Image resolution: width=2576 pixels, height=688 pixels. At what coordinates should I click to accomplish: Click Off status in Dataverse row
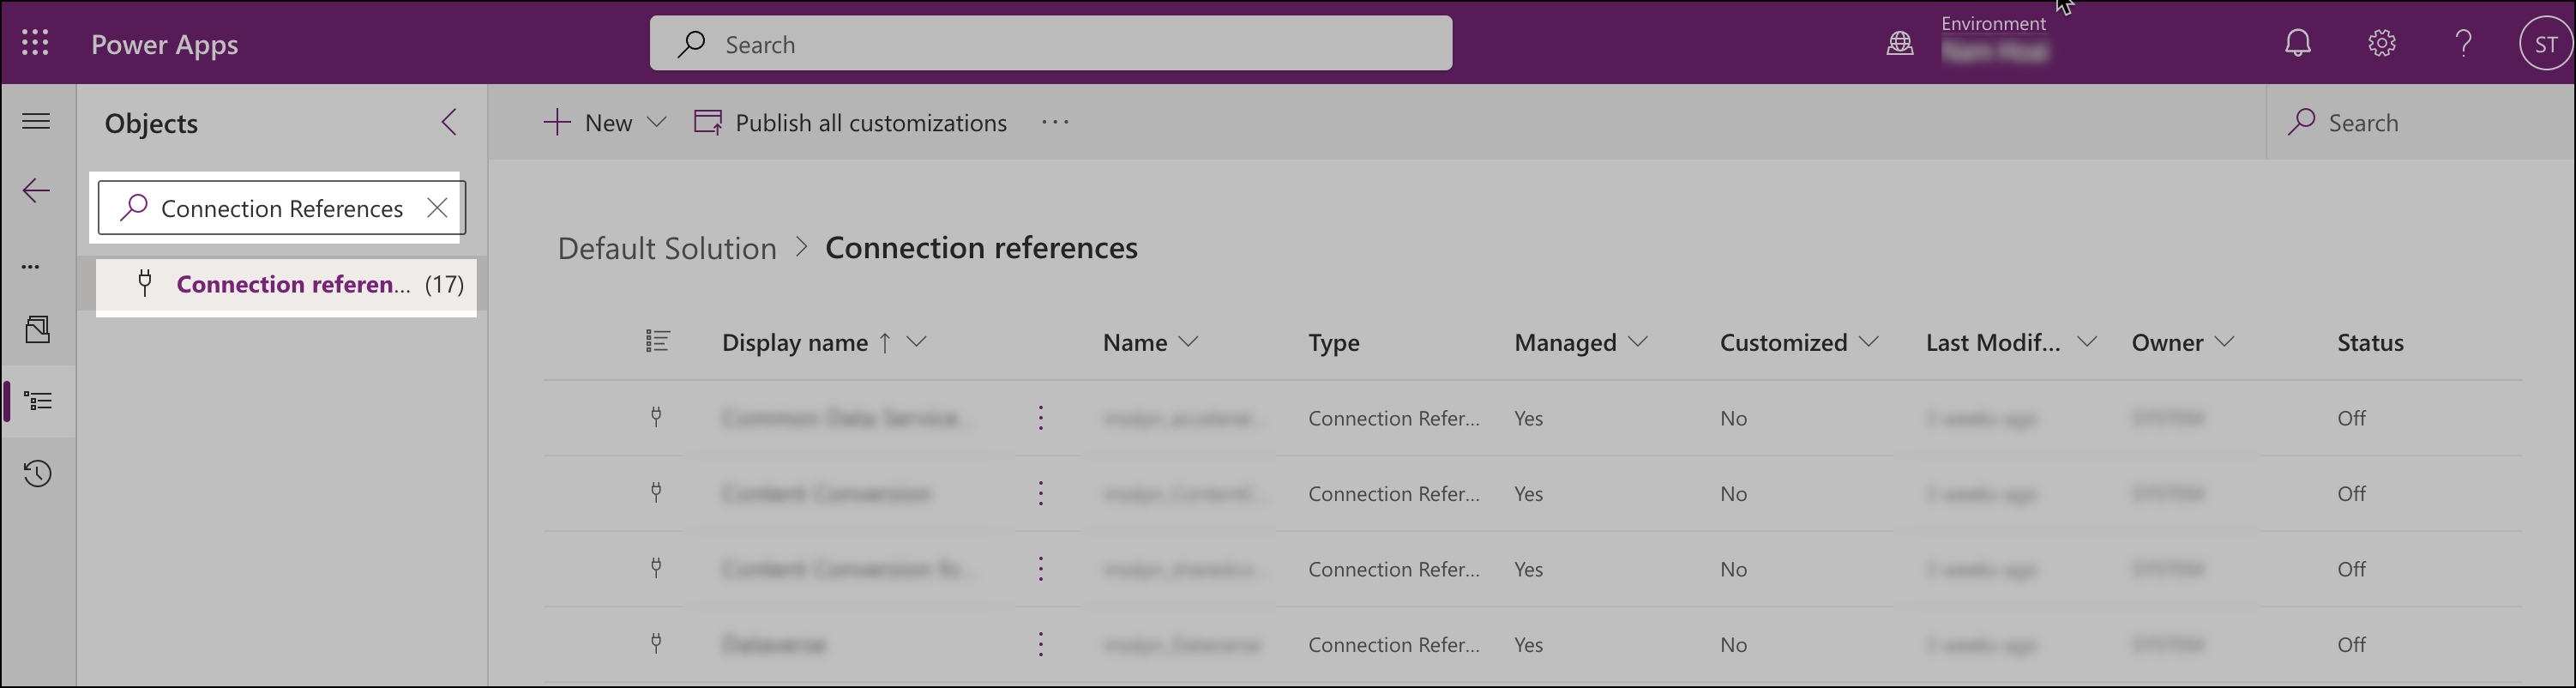[2351, 645]
